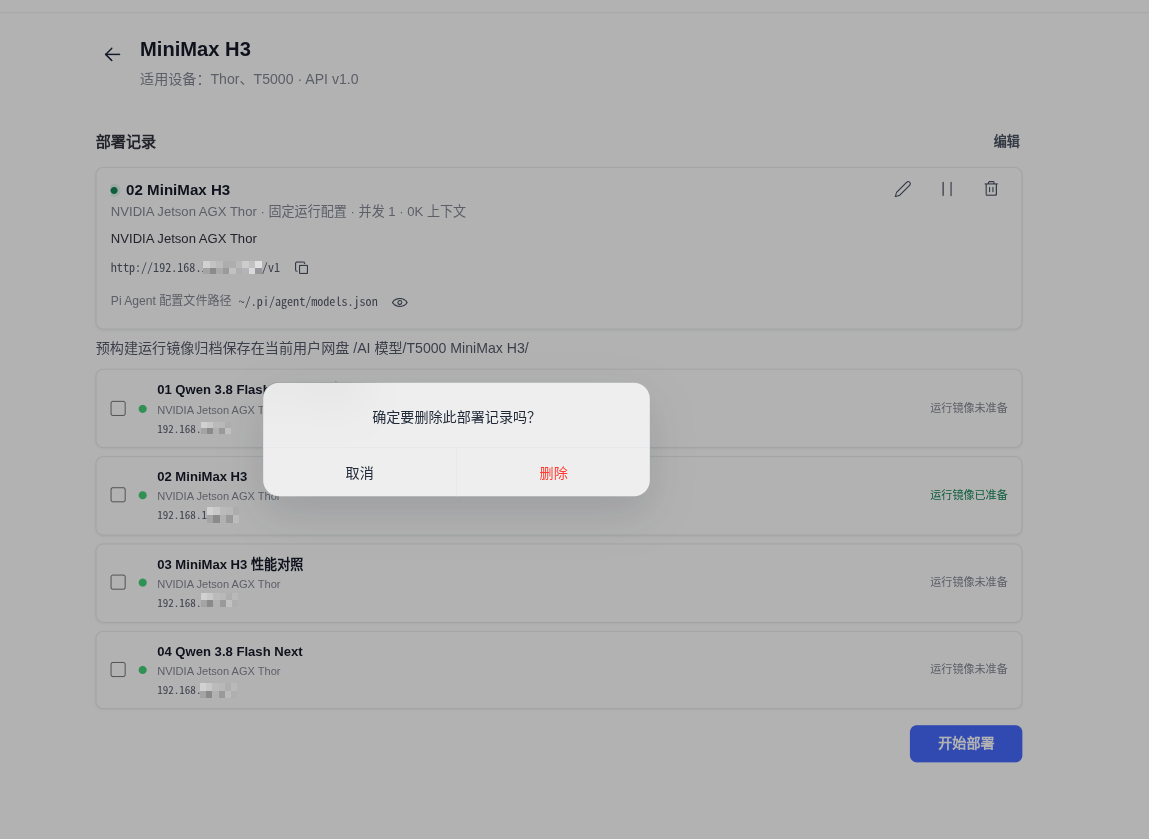1149x839 pixels.
Task: Show Pi Agent config with eye icon
Action: click(x=399, y=302)
